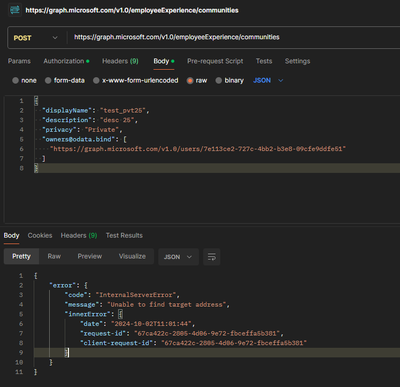The image size is (400, 387).
Task: Switch to the response Body tab
Action: [x=11, y=235]
